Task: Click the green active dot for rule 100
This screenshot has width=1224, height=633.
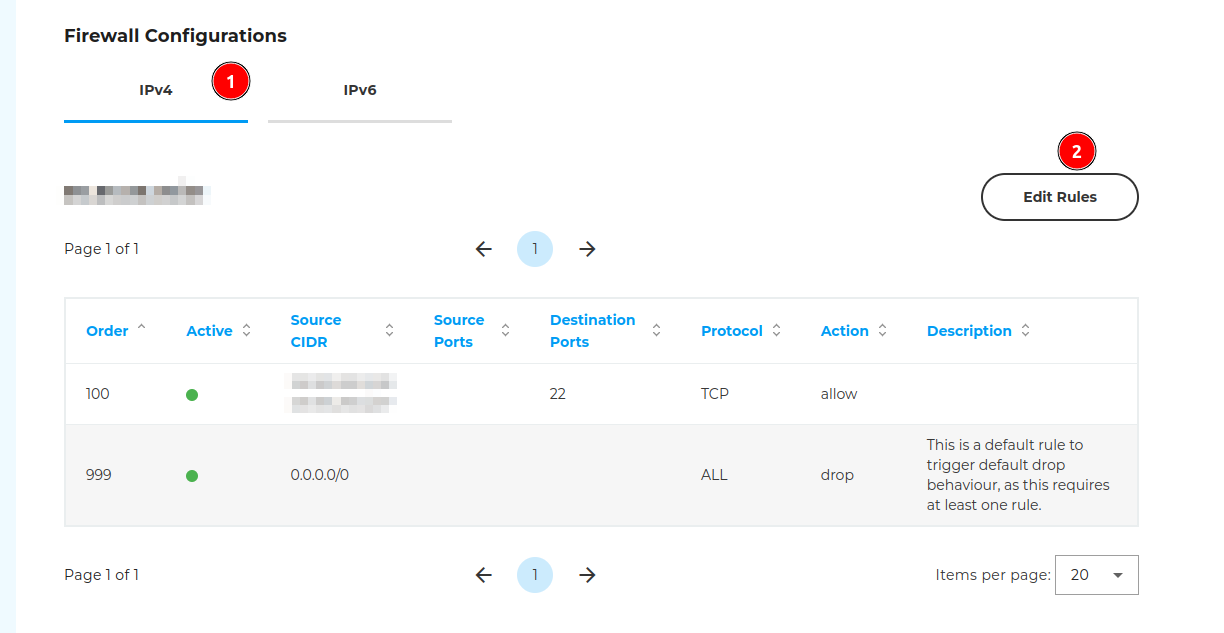Action: [x=192, y=395]
